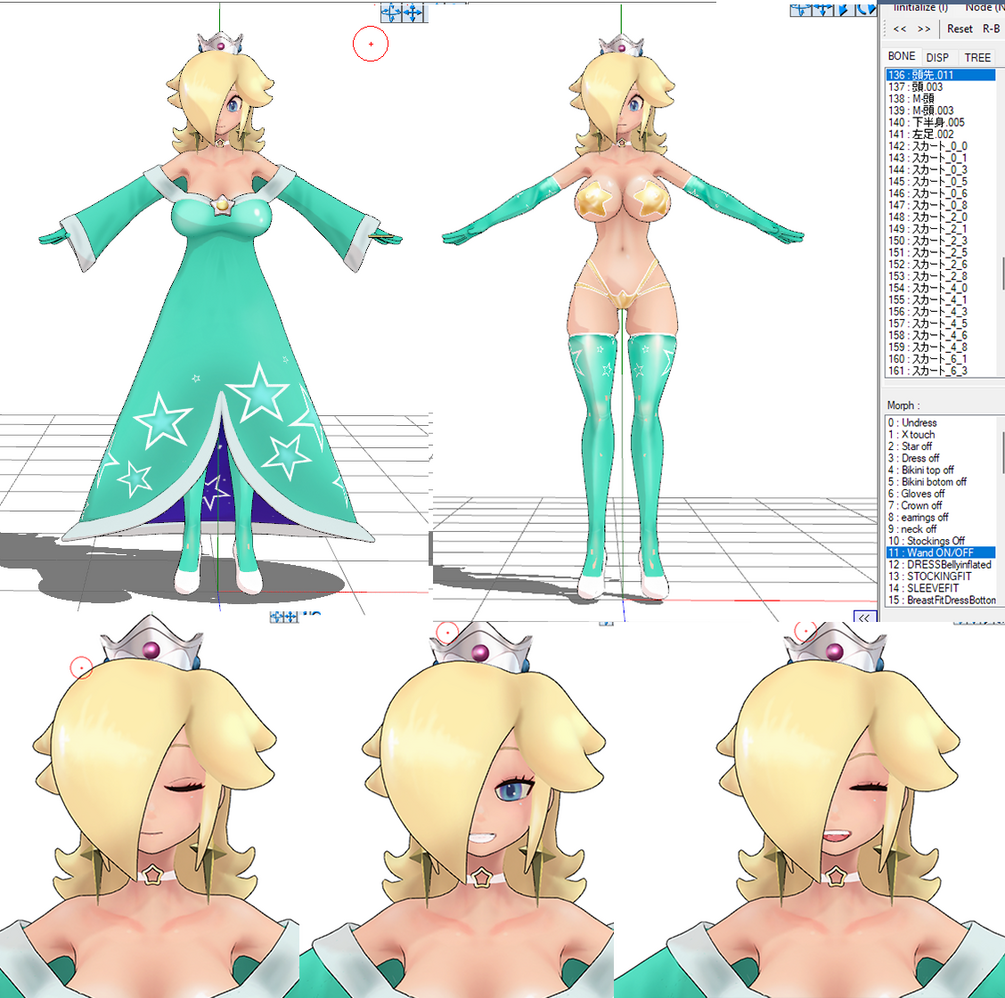Select bone 142 : スカート_0_0
This screenshot has height=998, width=1005.
(940, 146)
